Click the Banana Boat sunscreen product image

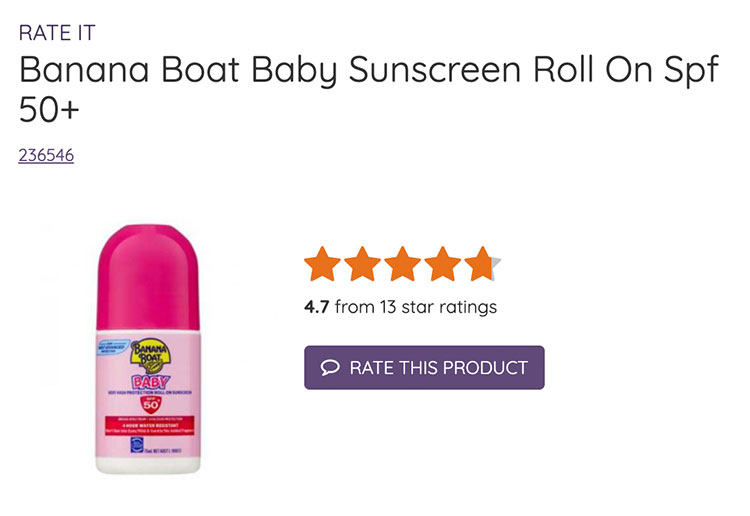[150, 350]
